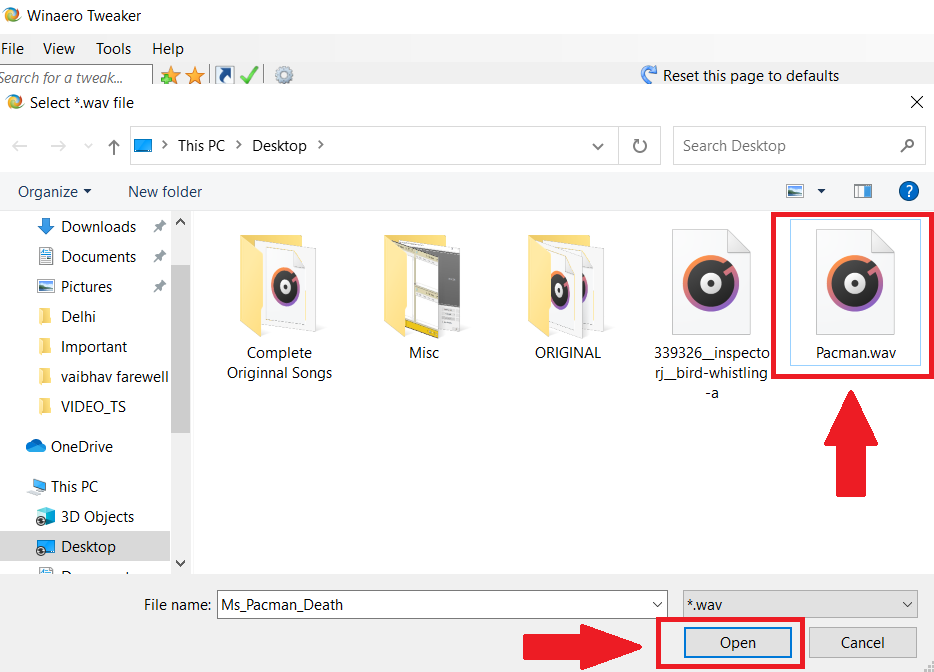Viewport: 934px width, 672px height.
Task: Click the search magnifier icon
Action: click(907, 145)
